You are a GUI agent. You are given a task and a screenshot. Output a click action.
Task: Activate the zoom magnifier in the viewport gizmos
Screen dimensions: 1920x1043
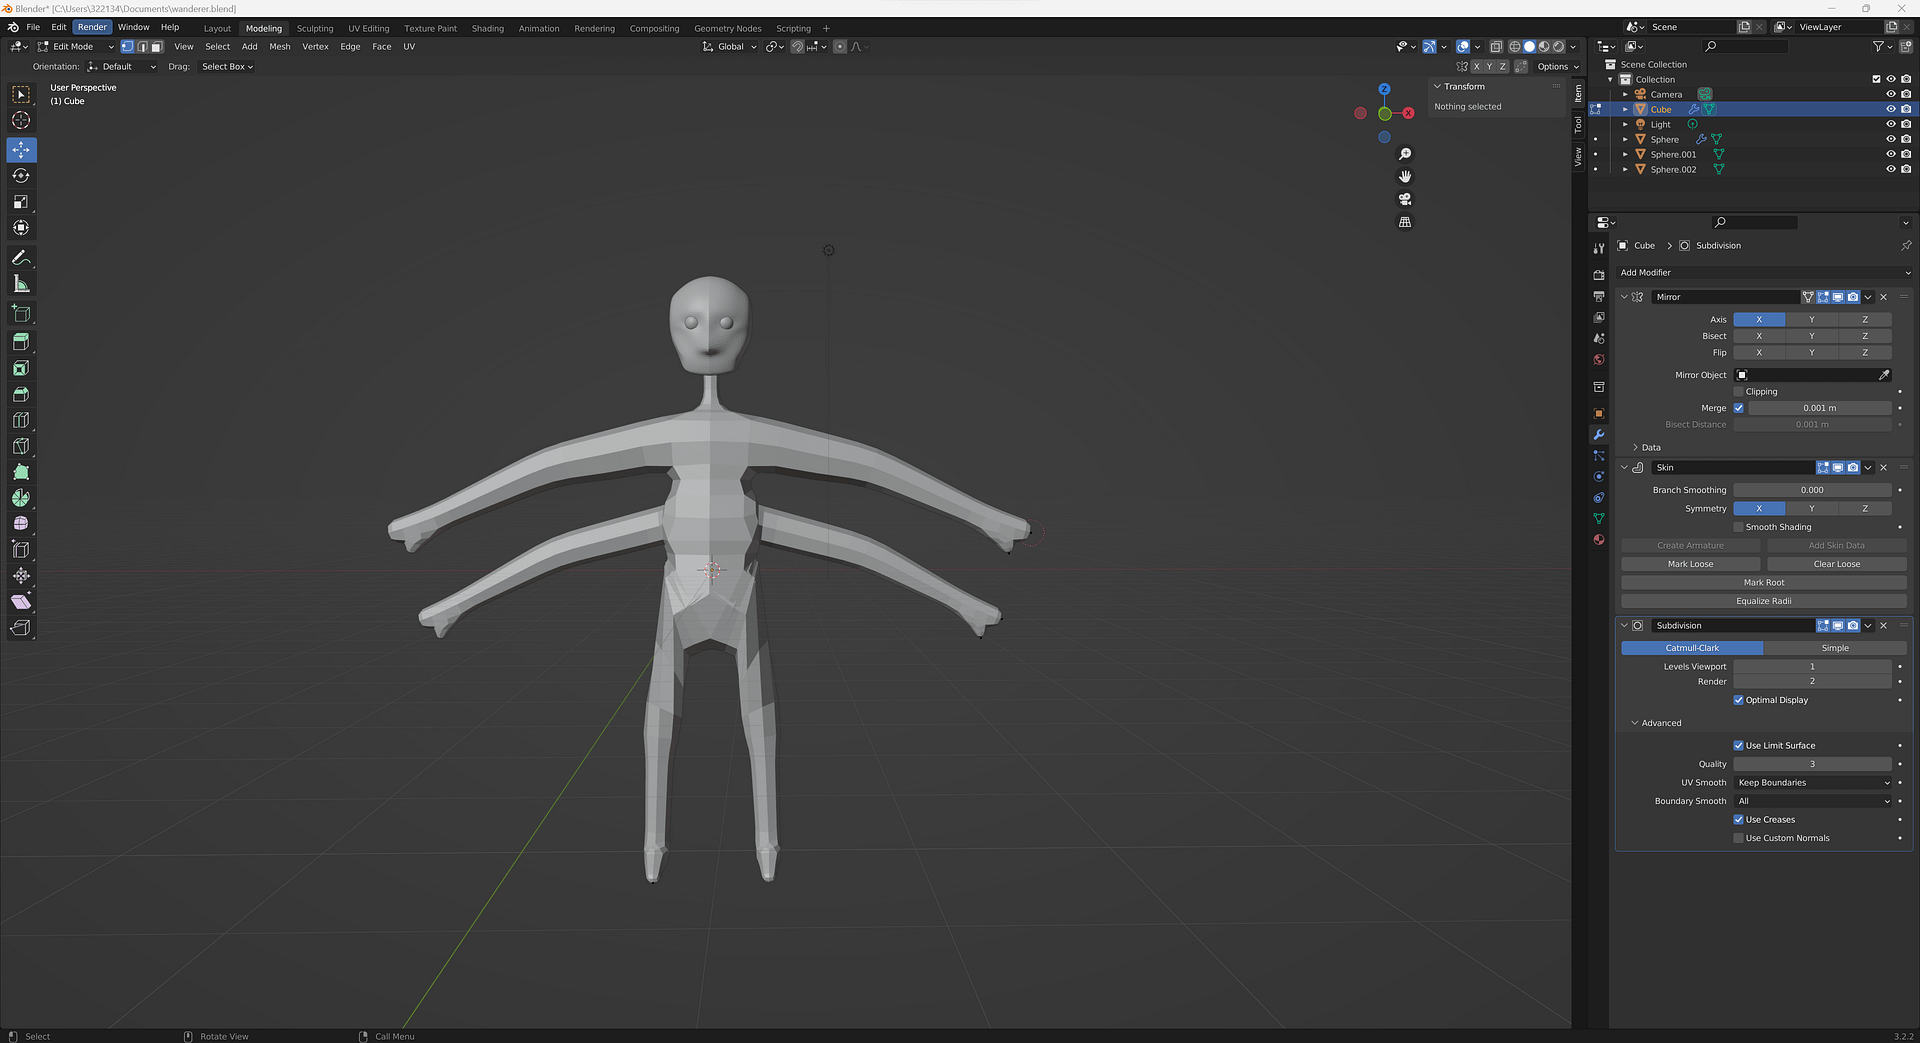1405,153
